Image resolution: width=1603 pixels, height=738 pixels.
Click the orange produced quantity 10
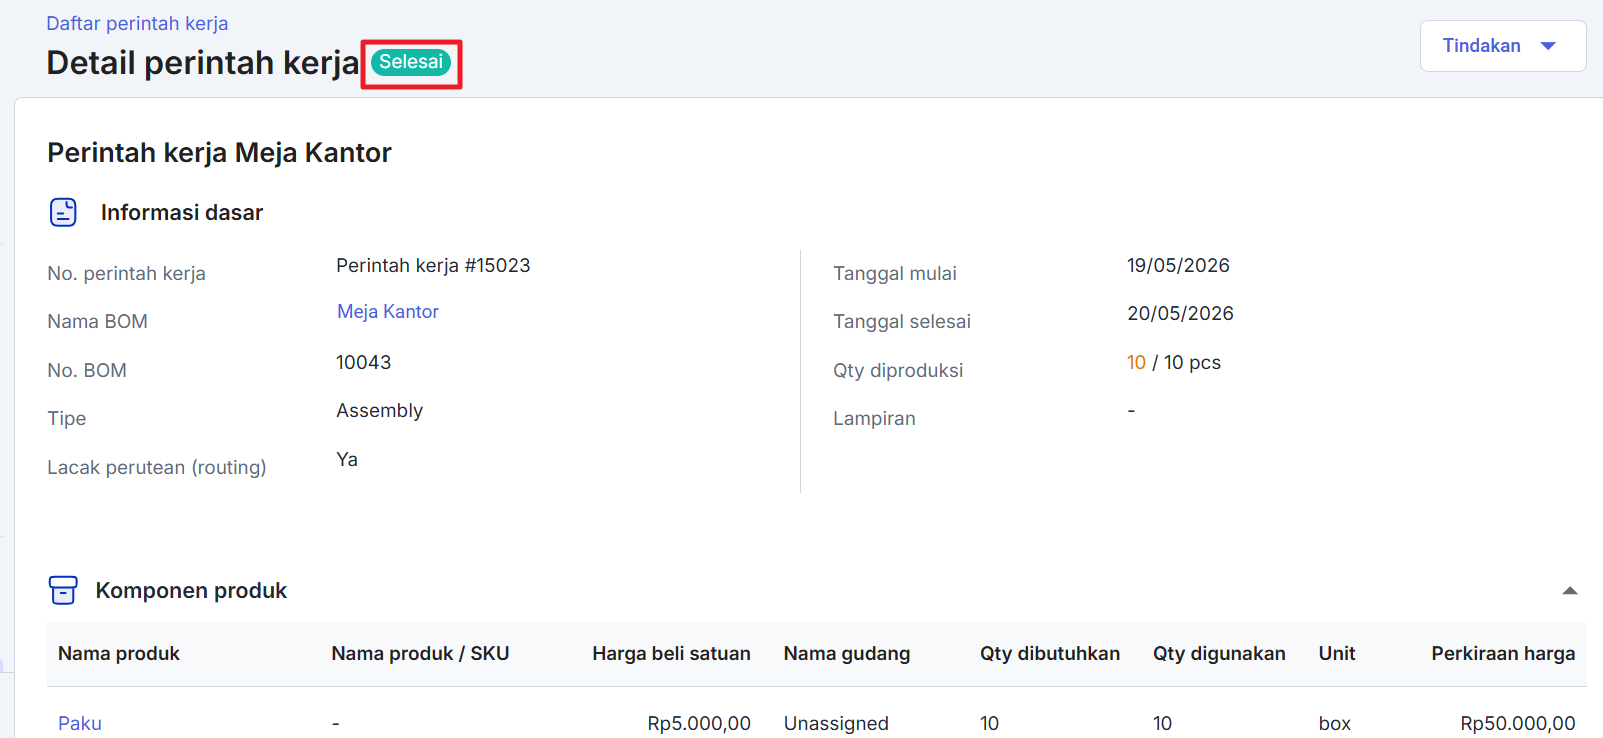tap(1136, 362)
